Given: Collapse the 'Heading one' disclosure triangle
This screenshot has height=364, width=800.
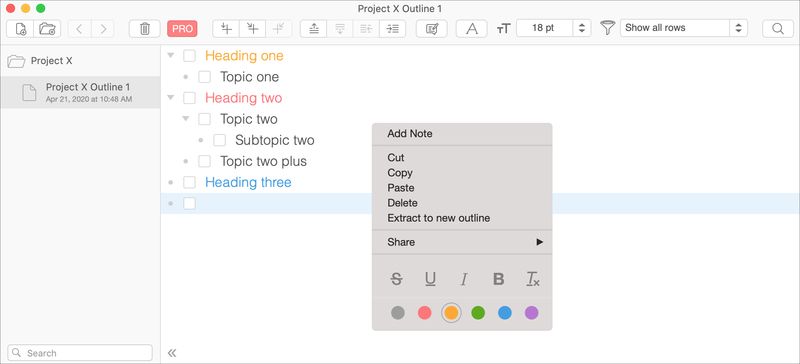Looking at the screenshot, I should pyautogui.click(x=170, y=55).
